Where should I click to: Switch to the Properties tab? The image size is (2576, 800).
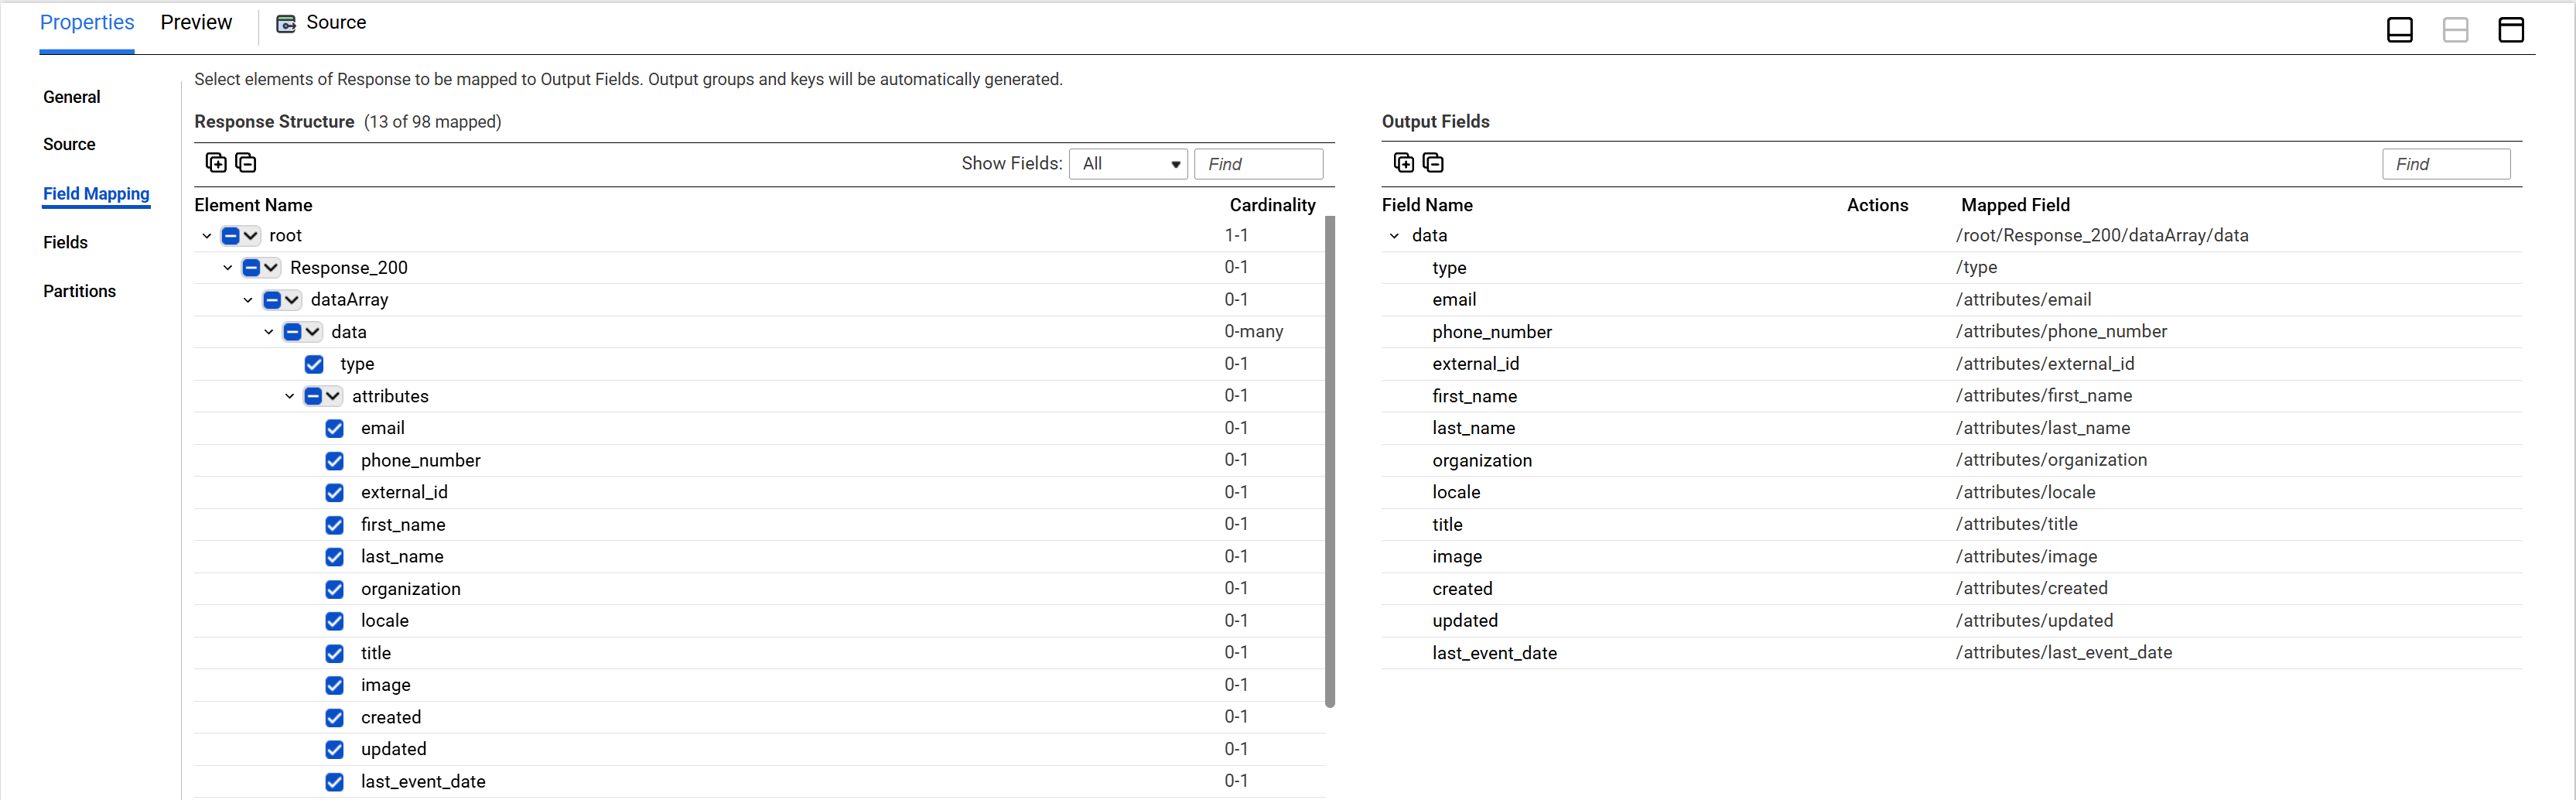(87, 23)
